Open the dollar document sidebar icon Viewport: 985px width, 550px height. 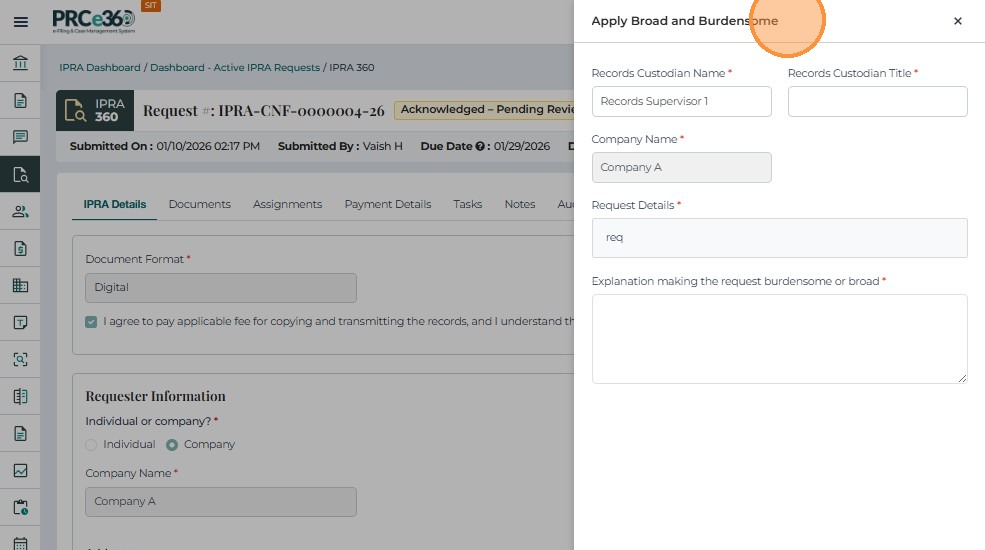pos(20,248)
